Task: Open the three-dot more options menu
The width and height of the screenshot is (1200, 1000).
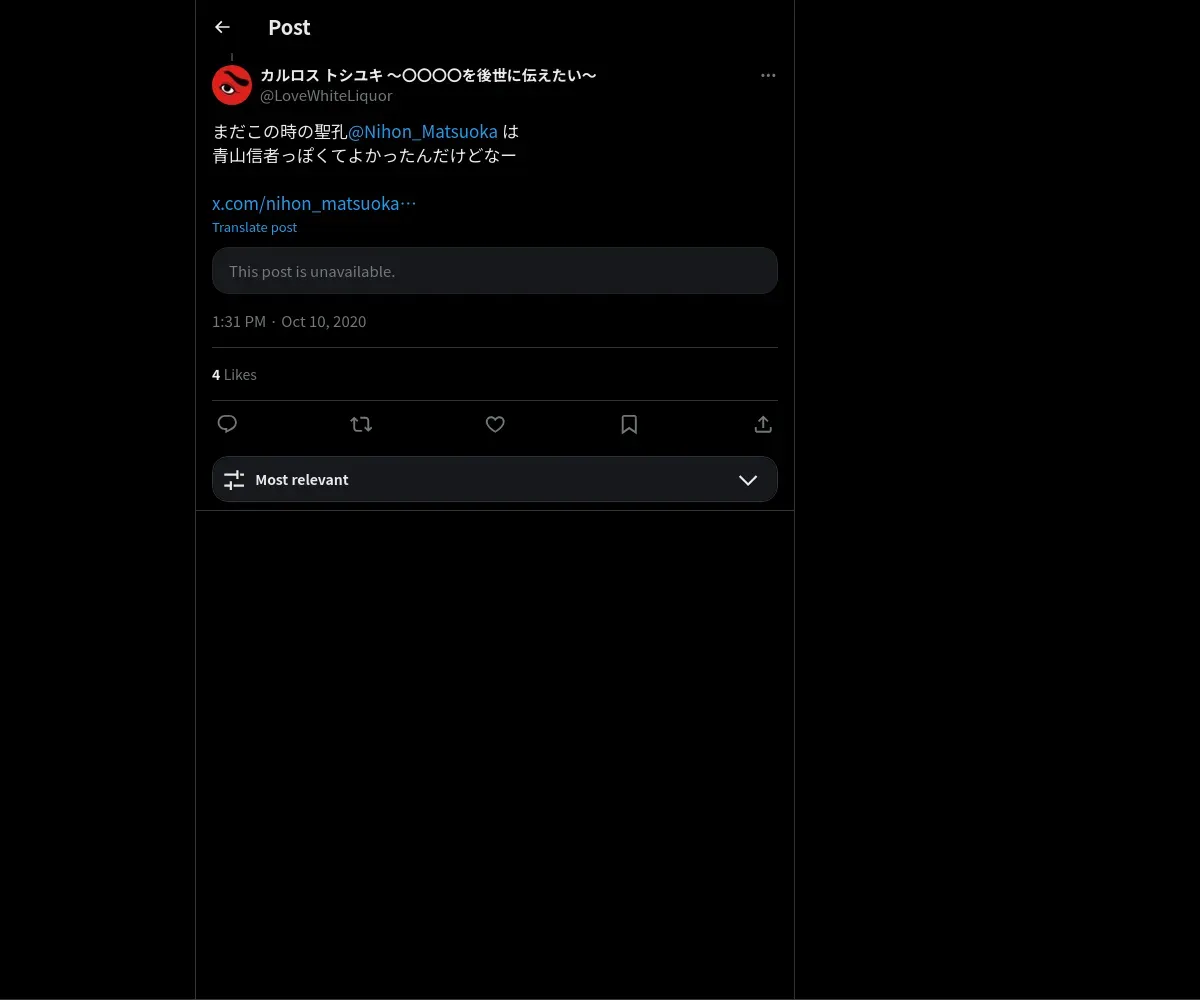Action: (768, 76)
